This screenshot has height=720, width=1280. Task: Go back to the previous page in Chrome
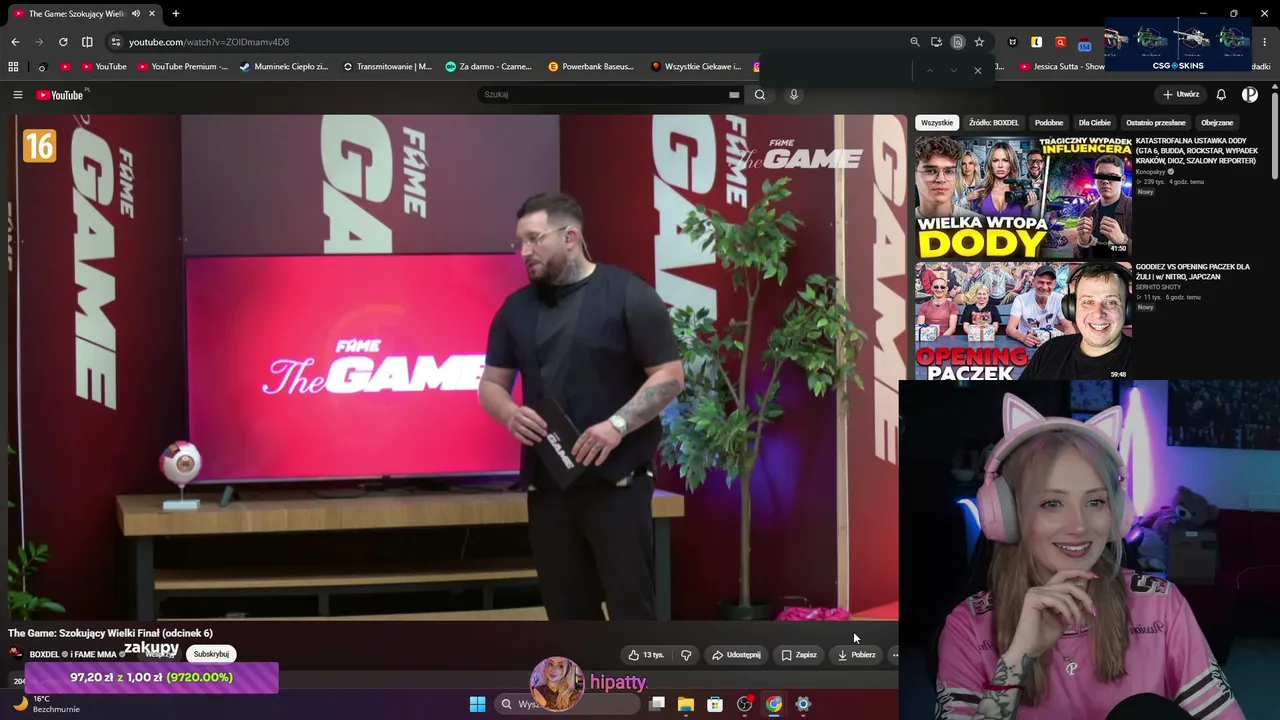point(15,42)
